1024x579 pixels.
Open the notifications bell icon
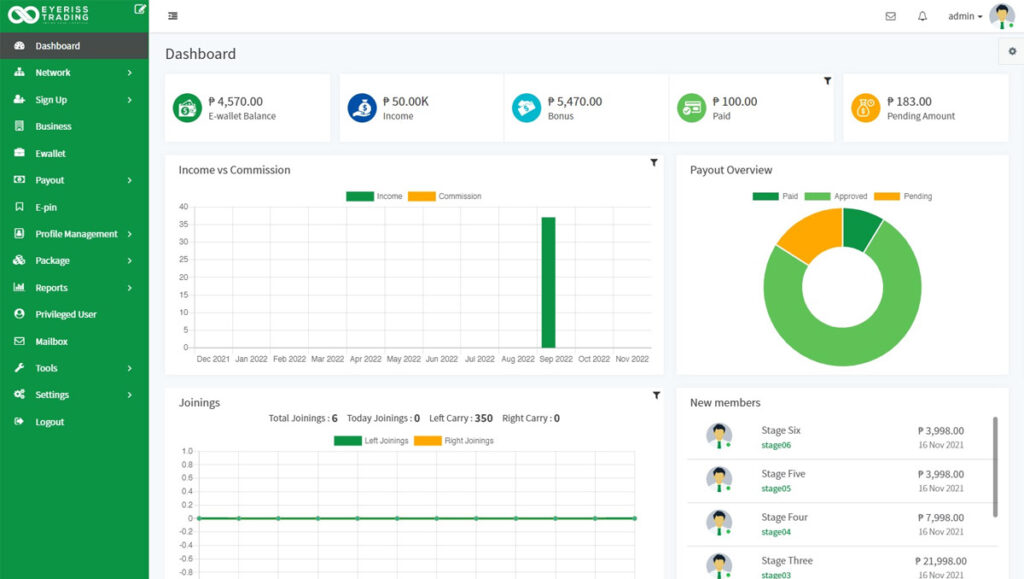click(922, 16)
